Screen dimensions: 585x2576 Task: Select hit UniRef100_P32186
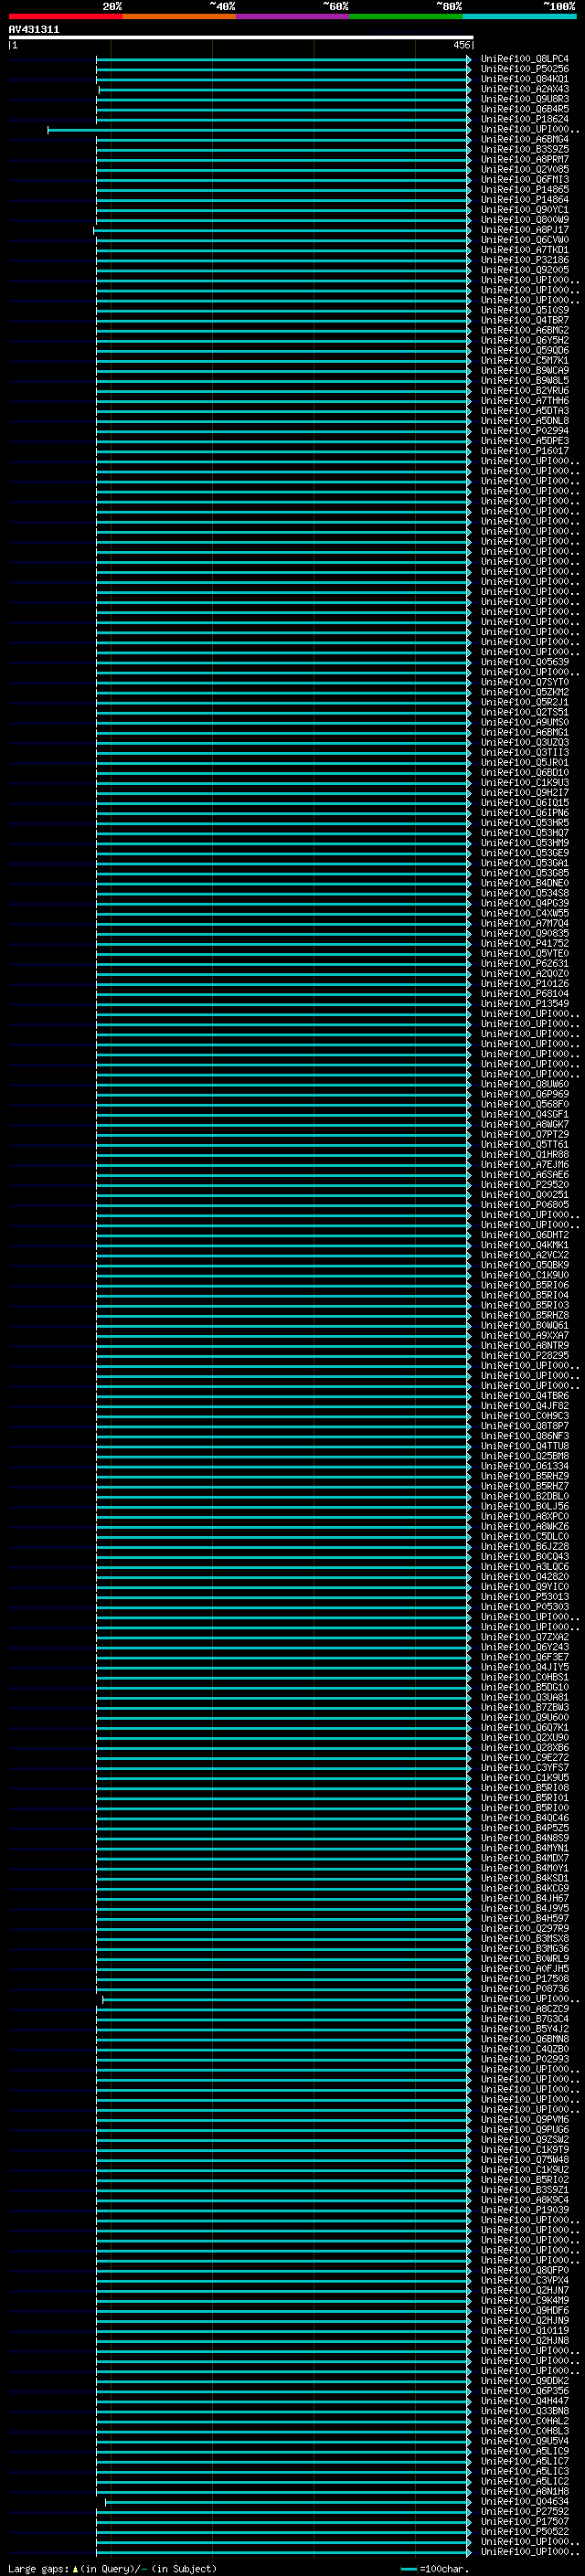coord(525,260)
